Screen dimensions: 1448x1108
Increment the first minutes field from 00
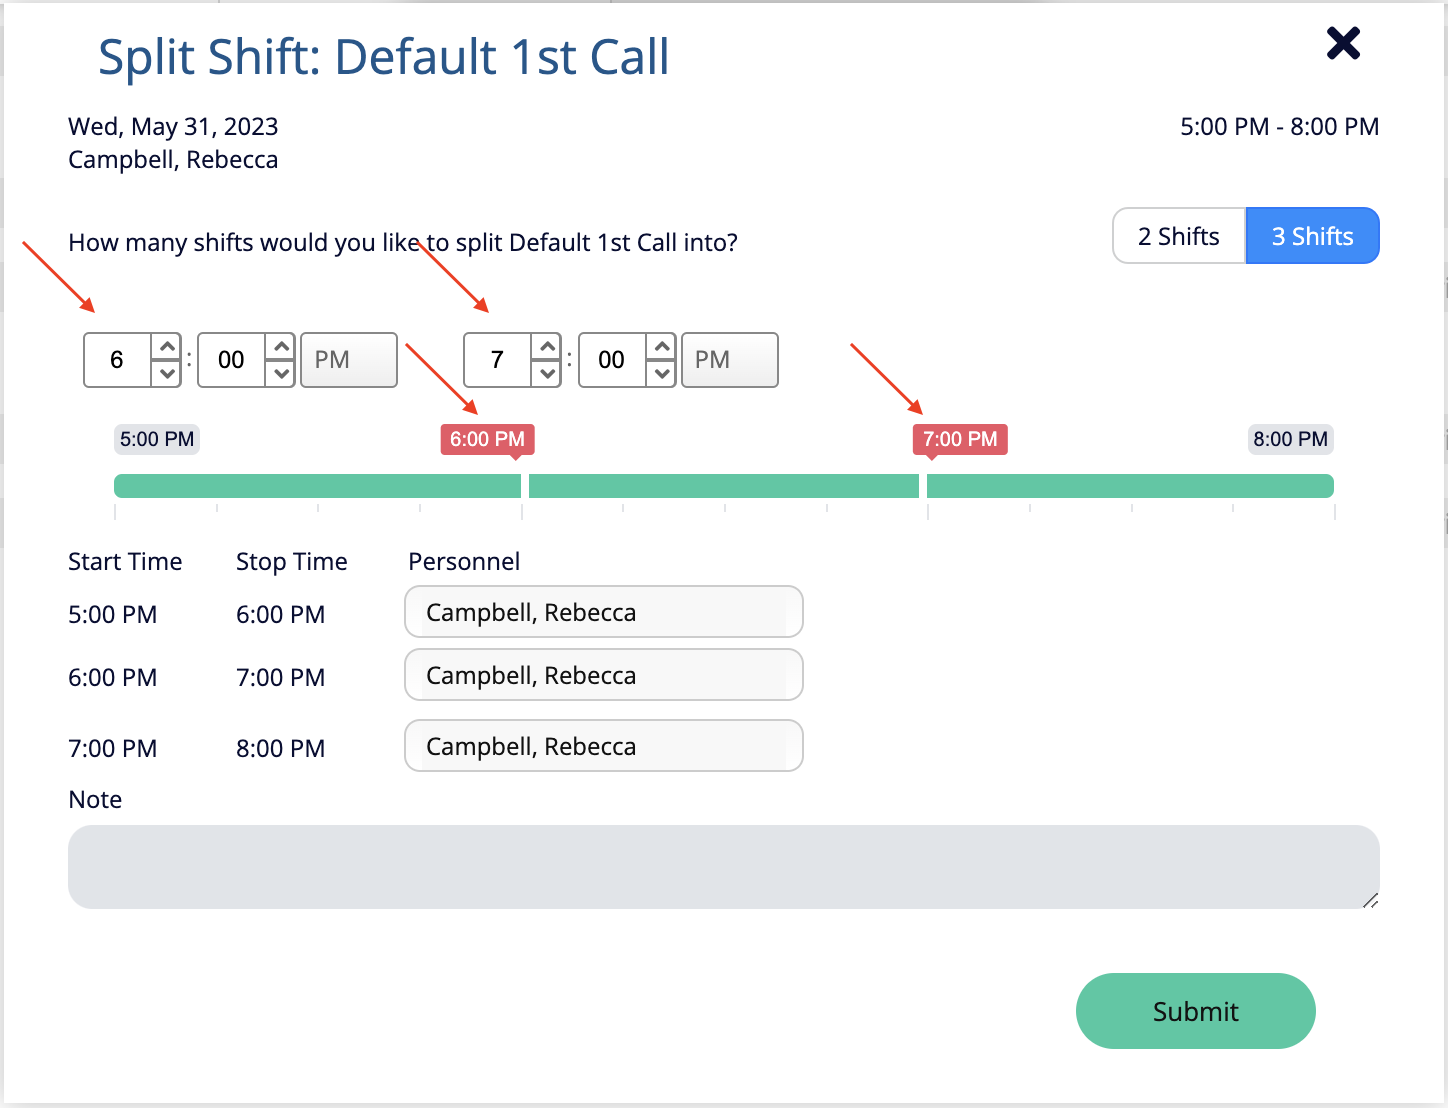point(280,348)
